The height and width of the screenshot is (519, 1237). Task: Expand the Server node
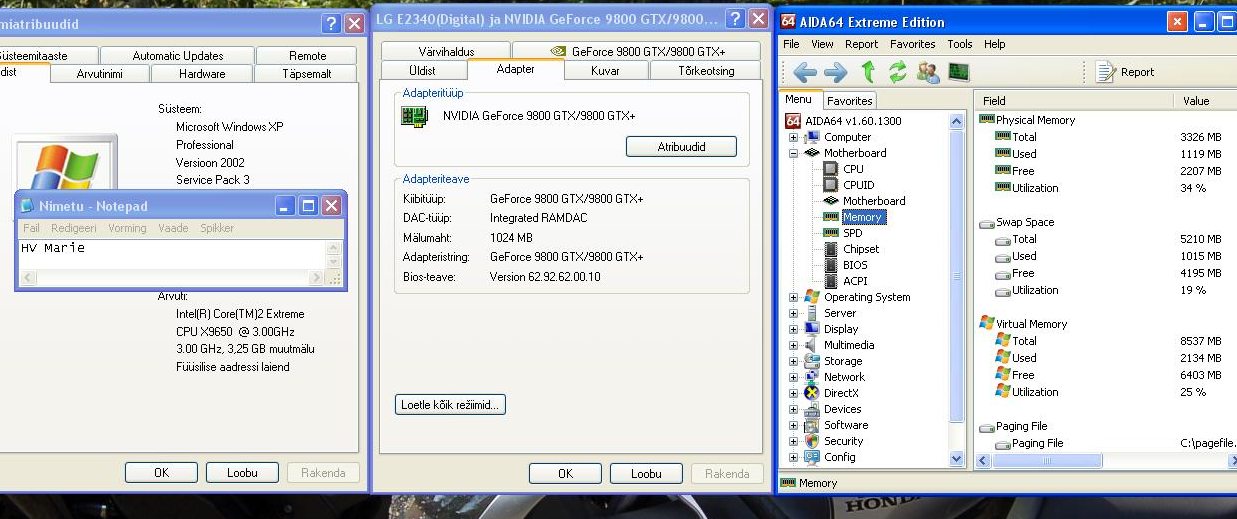[794, 313]
